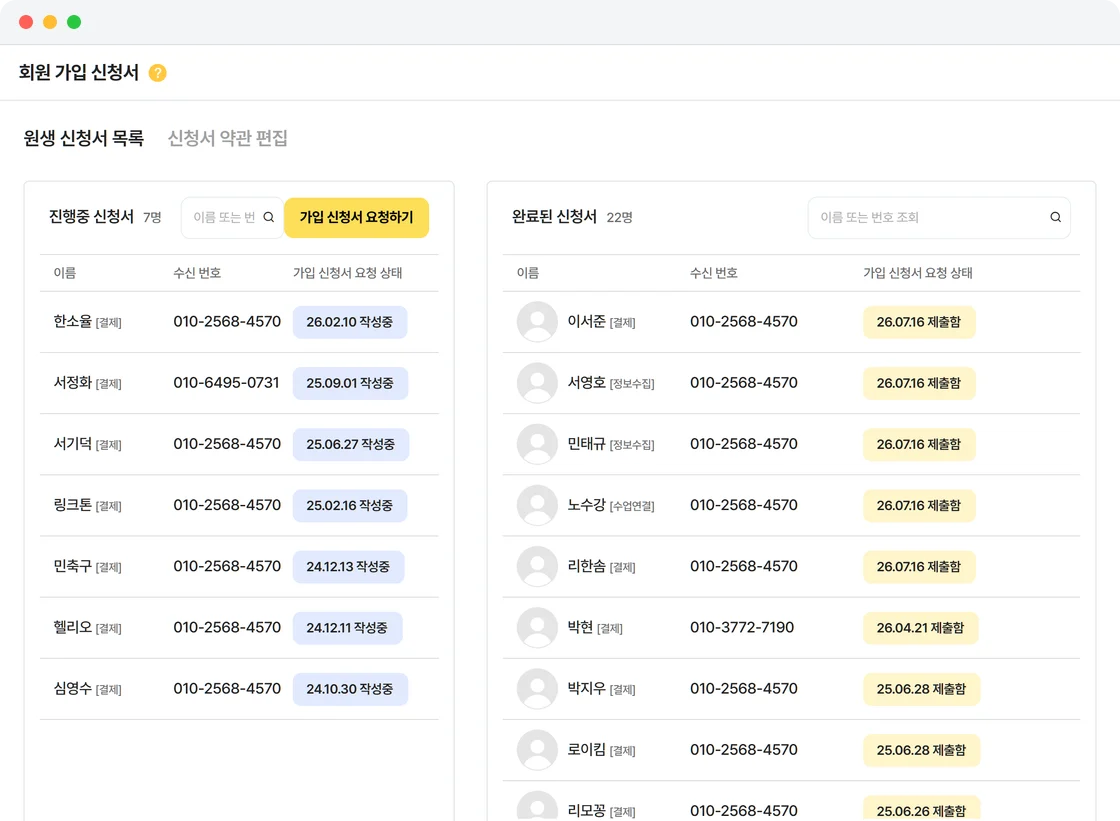Click avatar icon of 박현

[x=537, y=627]
